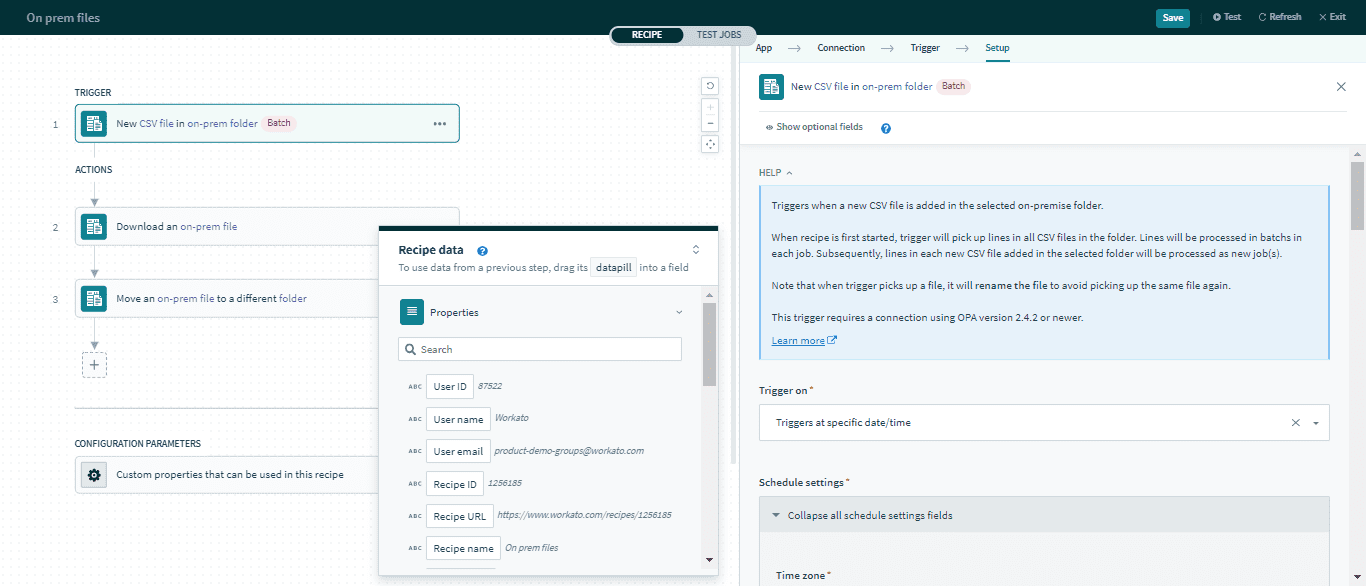Switch to the TEST JOBS tab
This screenshot has width=1366, height=586.
[719, 34]
